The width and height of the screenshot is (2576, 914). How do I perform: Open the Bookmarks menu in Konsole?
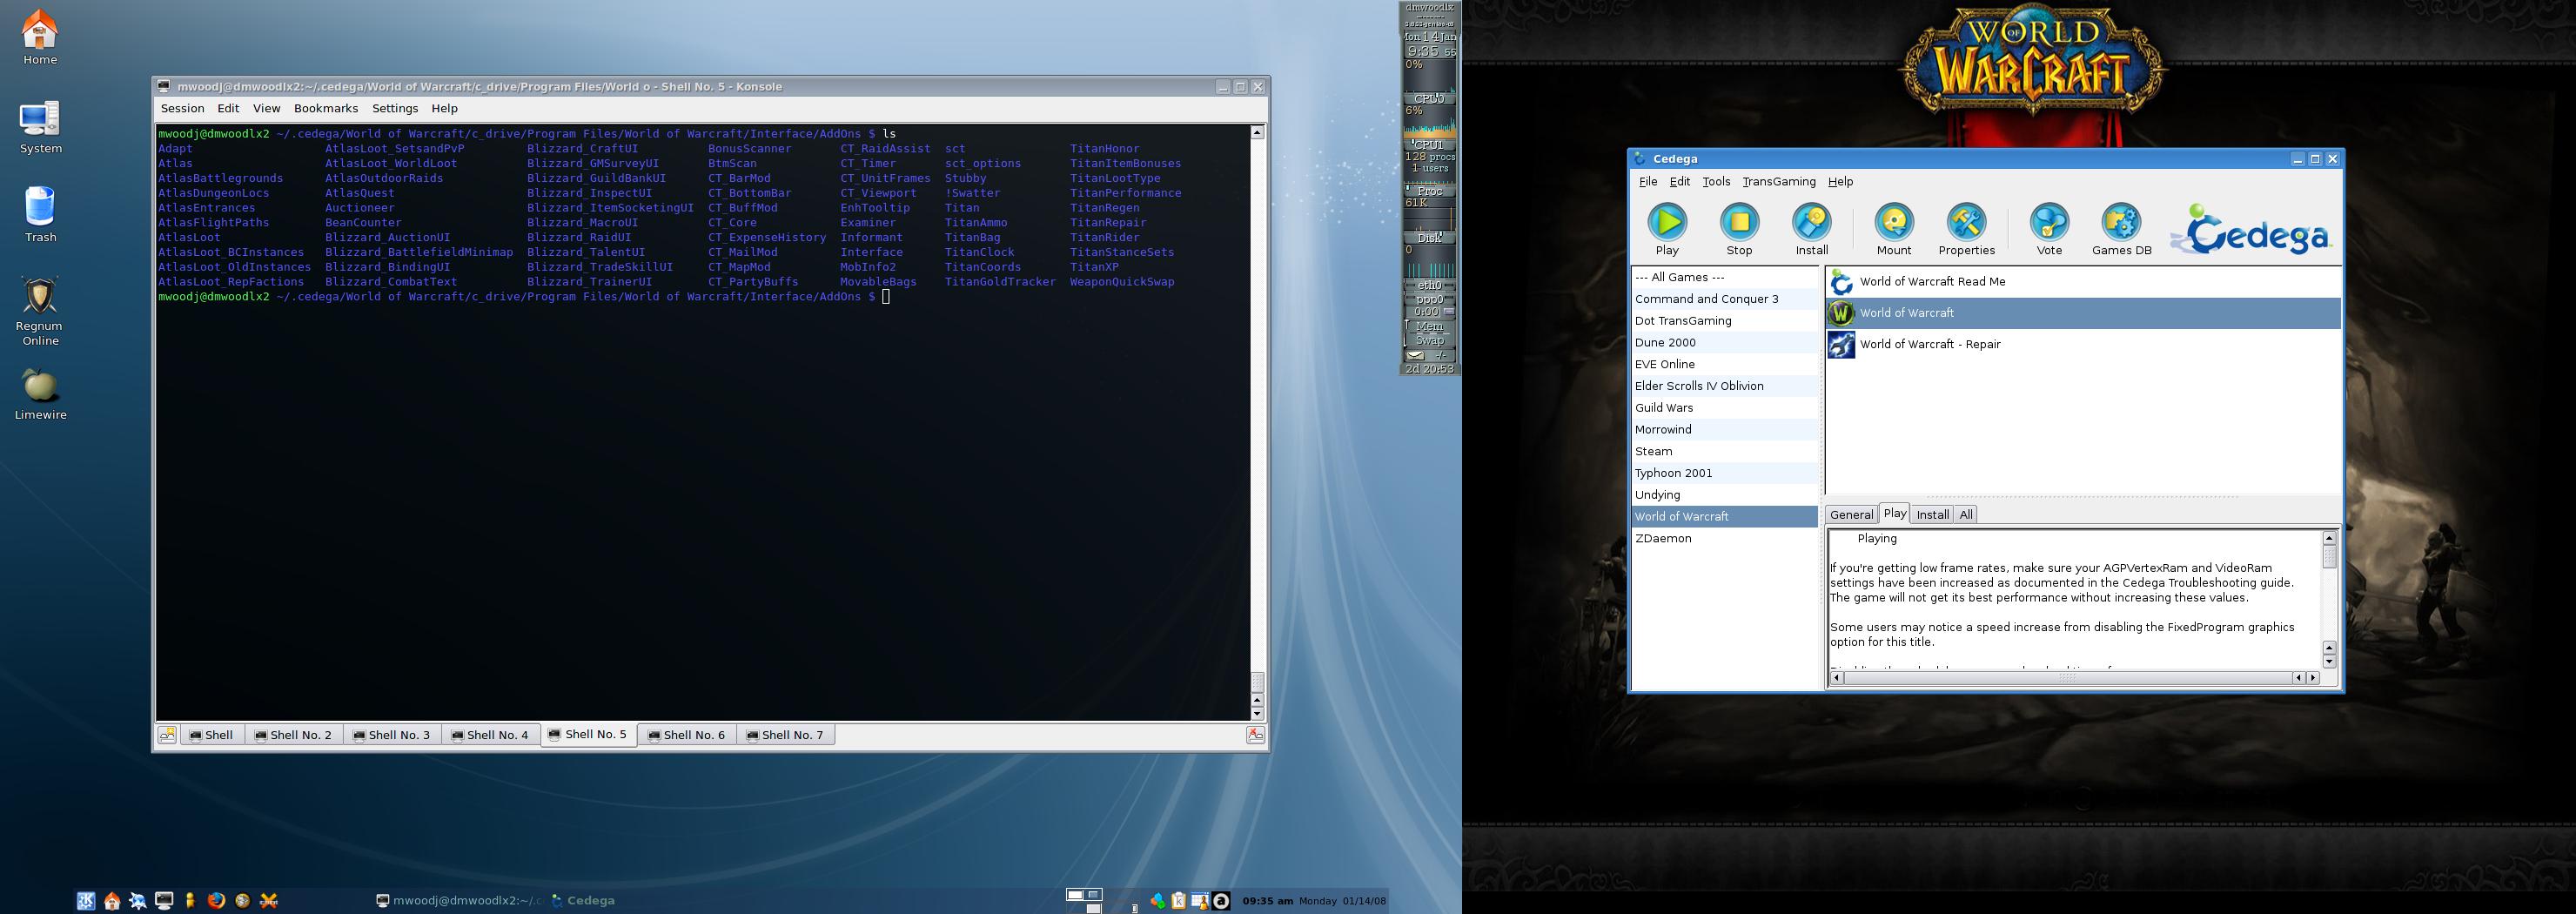click(325, 108)
